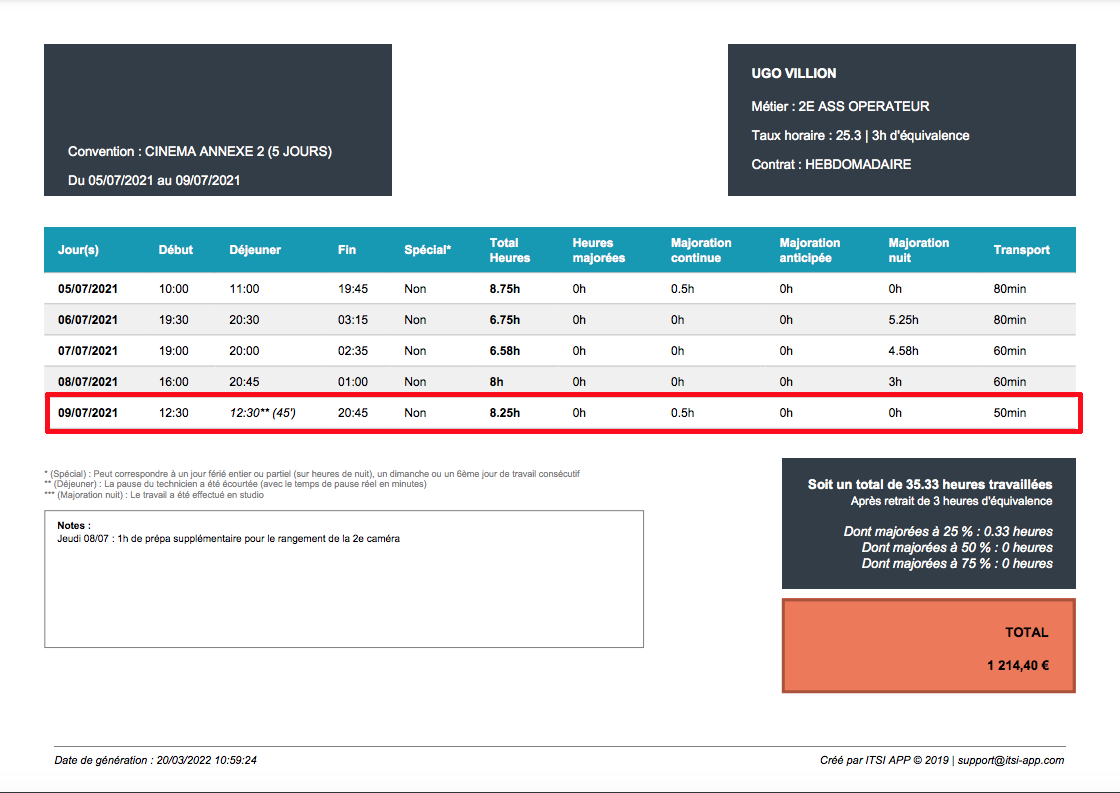The image size is (1120, 793).
Task: Click the Déjeuner column header
Action: tap(255, 250)
